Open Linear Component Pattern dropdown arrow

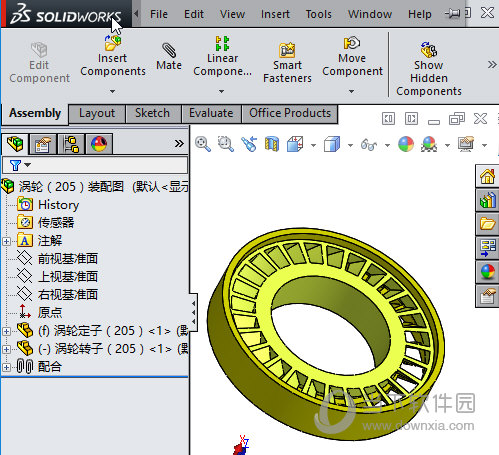(221, 91)
